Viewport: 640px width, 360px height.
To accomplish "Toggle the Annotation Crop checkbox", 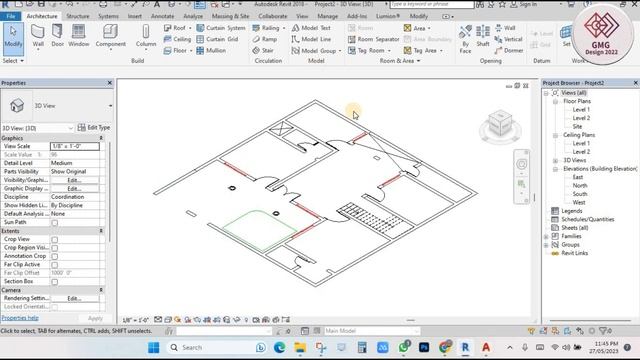I will [x=55, y=257].
